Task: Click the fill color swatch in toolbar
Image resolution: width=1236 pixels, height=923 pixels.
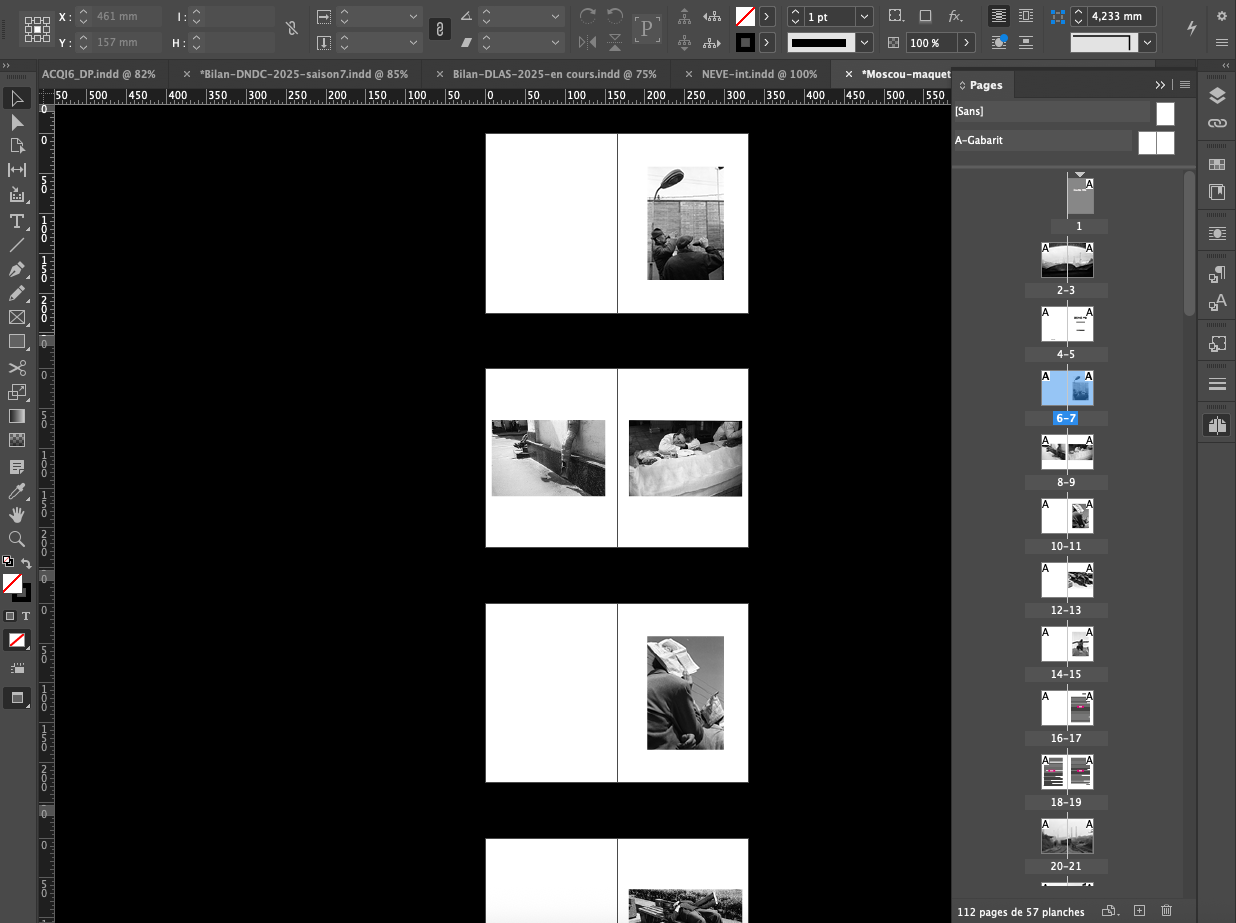Action: pyautogui.click(x=12, y=583)
